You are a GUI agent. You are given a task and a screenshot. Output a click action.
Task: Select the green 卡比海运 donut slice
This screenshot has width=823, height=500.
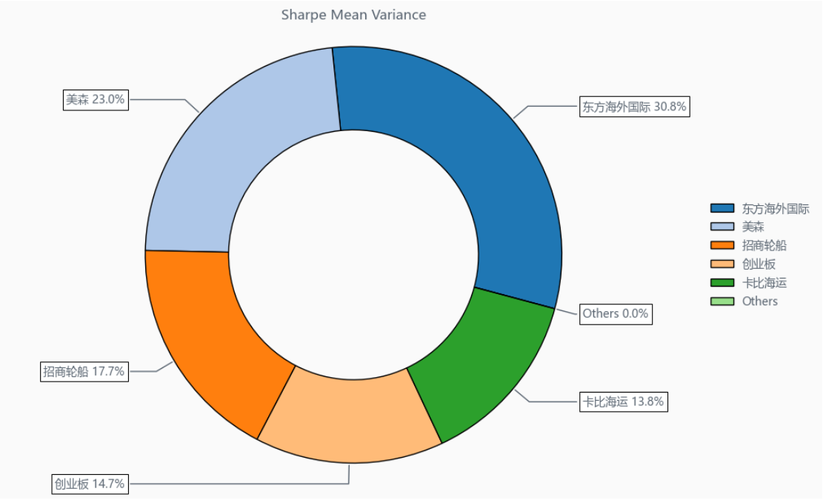(x=483, y=362)
